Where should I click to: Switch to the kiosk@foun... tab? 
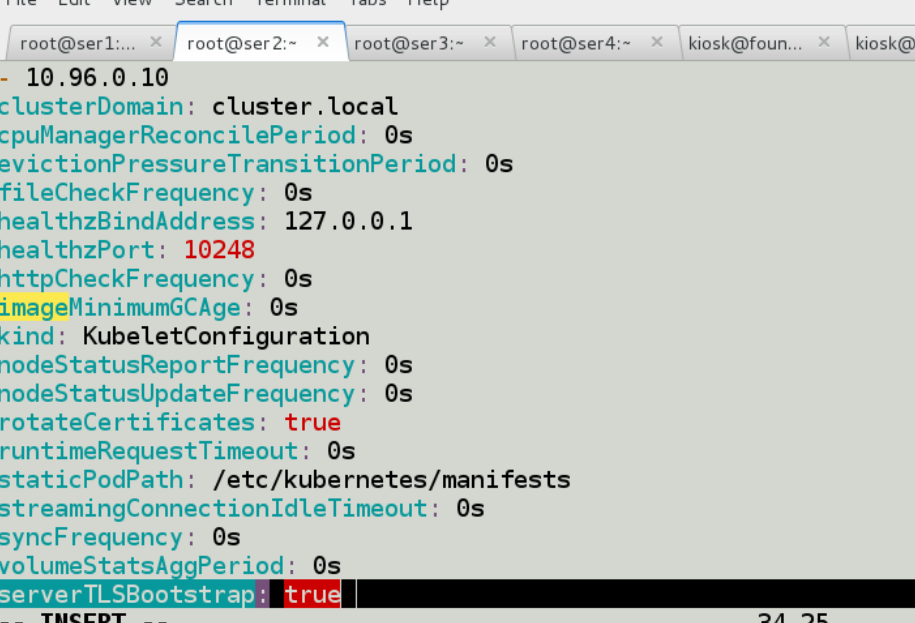745,44
